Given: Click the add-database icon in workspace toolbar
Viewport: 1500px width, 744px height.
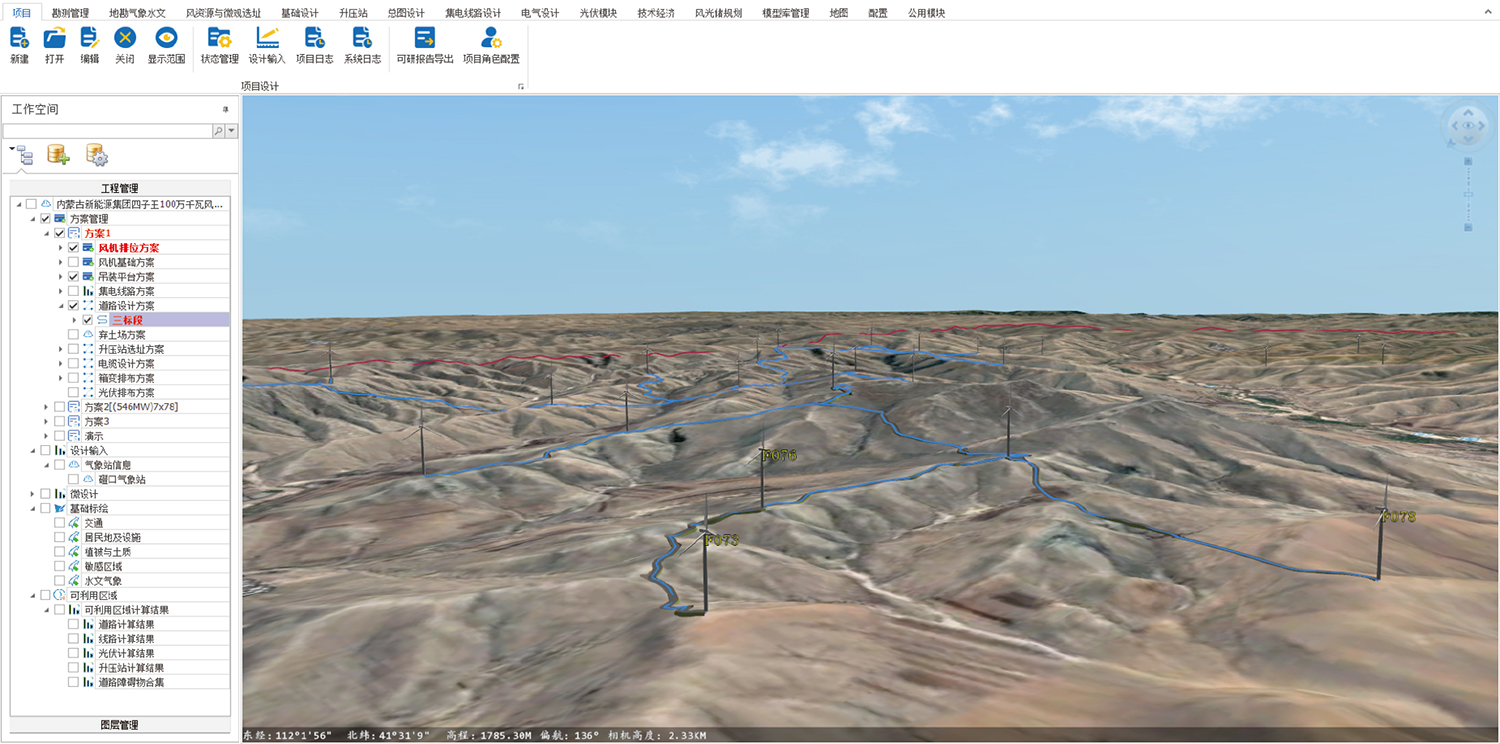Looking at the screenshot, I should point(58,154).
